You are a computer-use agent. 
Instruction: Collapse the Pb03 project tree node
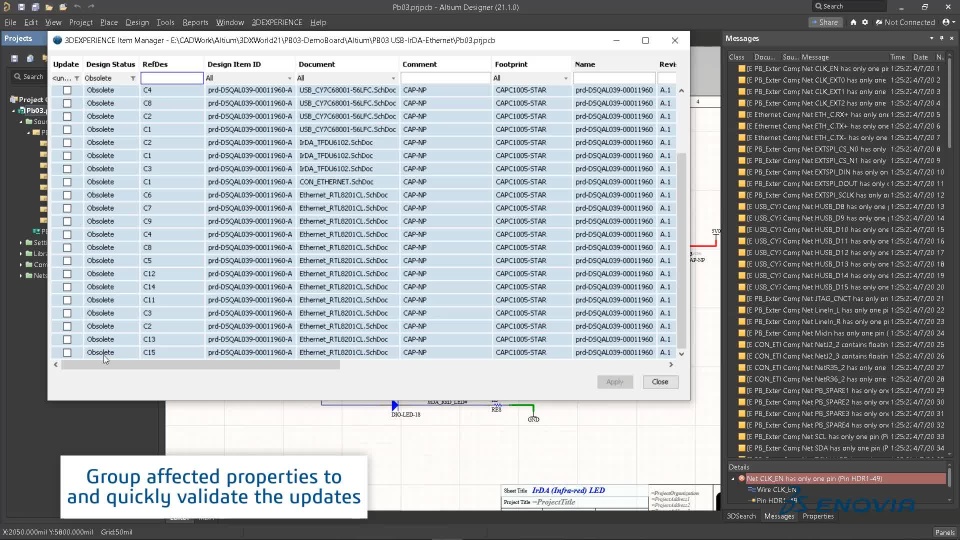click(x=13, y=111)
